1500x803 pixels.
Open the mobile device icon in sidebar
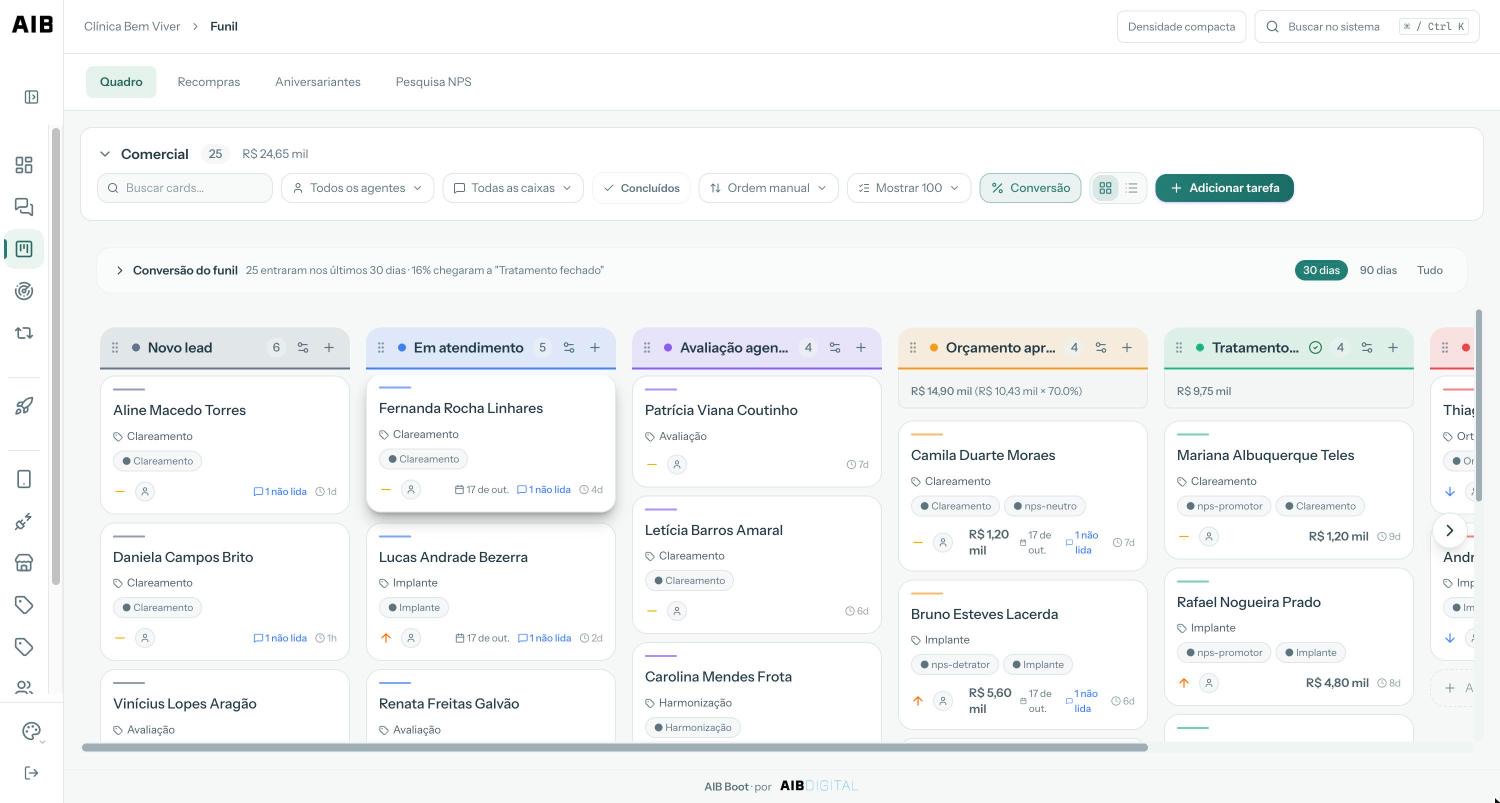tap(24, 479)
